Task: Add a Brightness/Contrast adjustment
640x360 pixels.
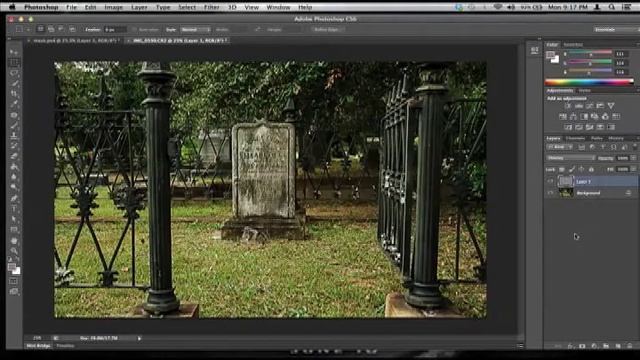Action: 568,106
